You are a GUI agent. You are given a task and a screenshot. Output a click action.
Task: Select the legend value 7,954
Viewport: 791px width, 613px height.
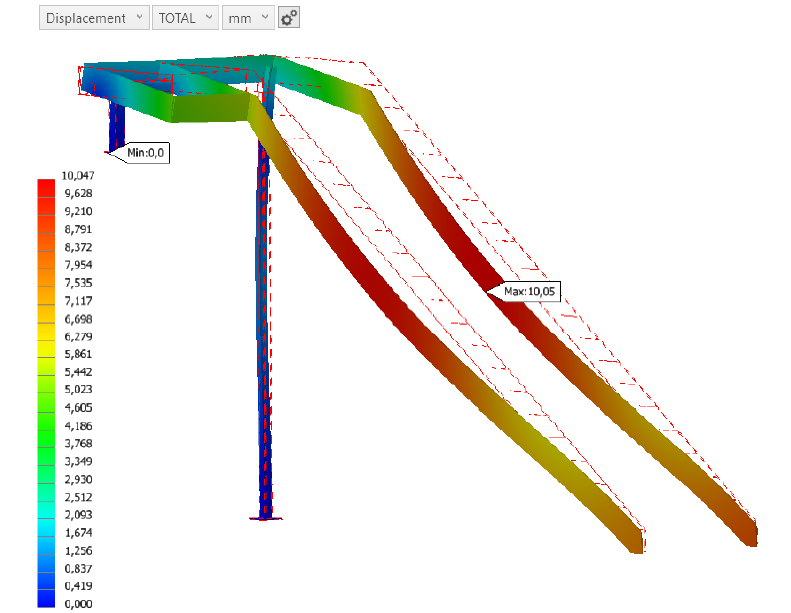[78, 265]
